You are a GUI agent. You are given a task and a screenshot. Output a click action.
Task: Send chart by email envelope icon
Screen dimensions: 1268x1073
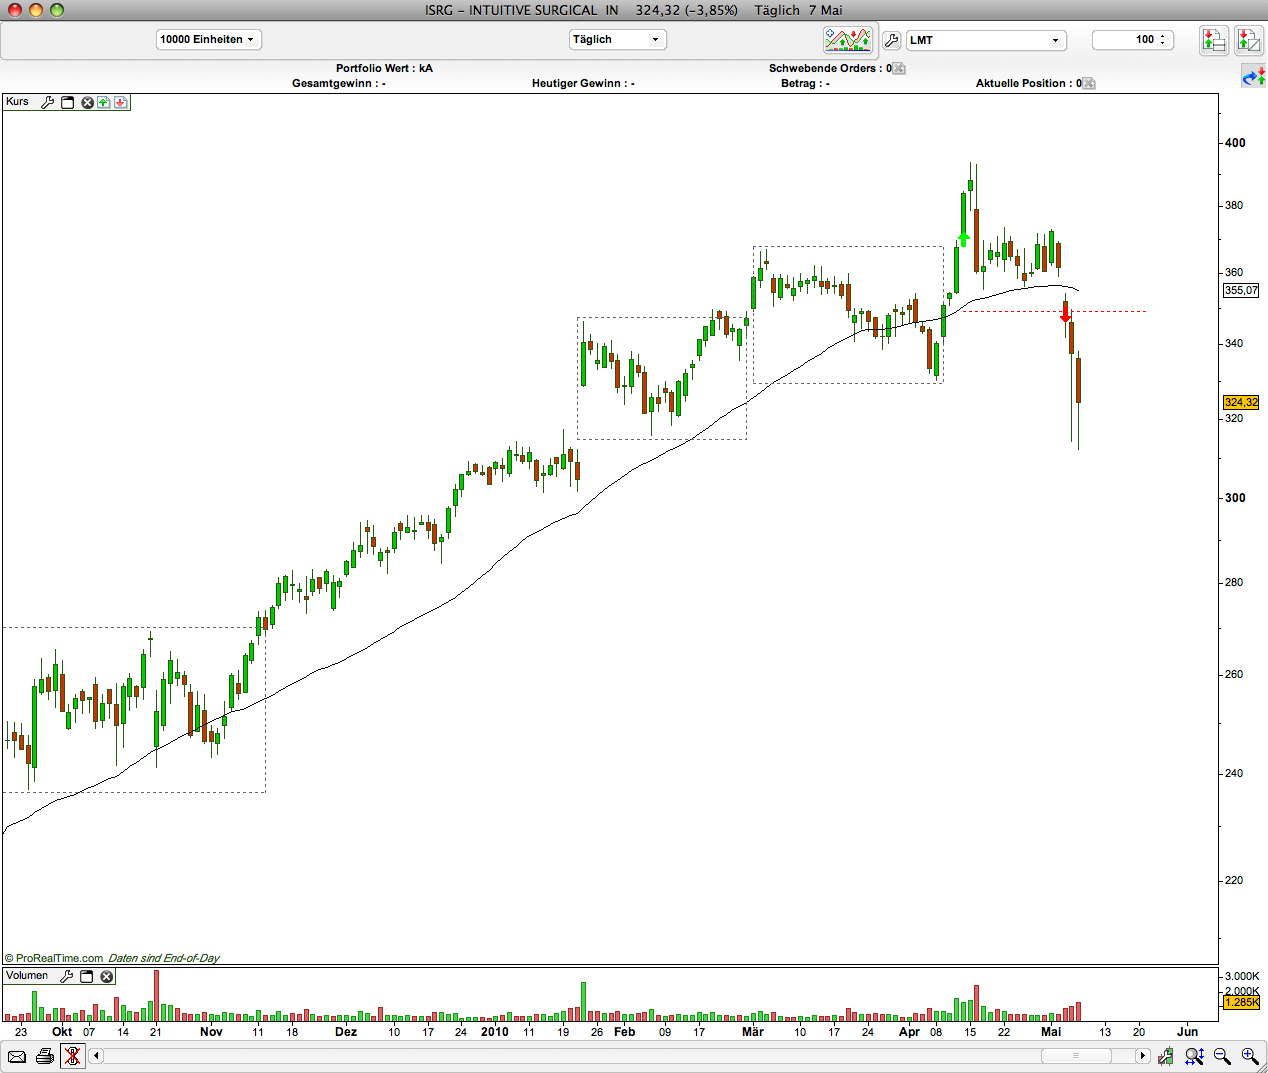pyautogui.click(x=17, y=1056)
